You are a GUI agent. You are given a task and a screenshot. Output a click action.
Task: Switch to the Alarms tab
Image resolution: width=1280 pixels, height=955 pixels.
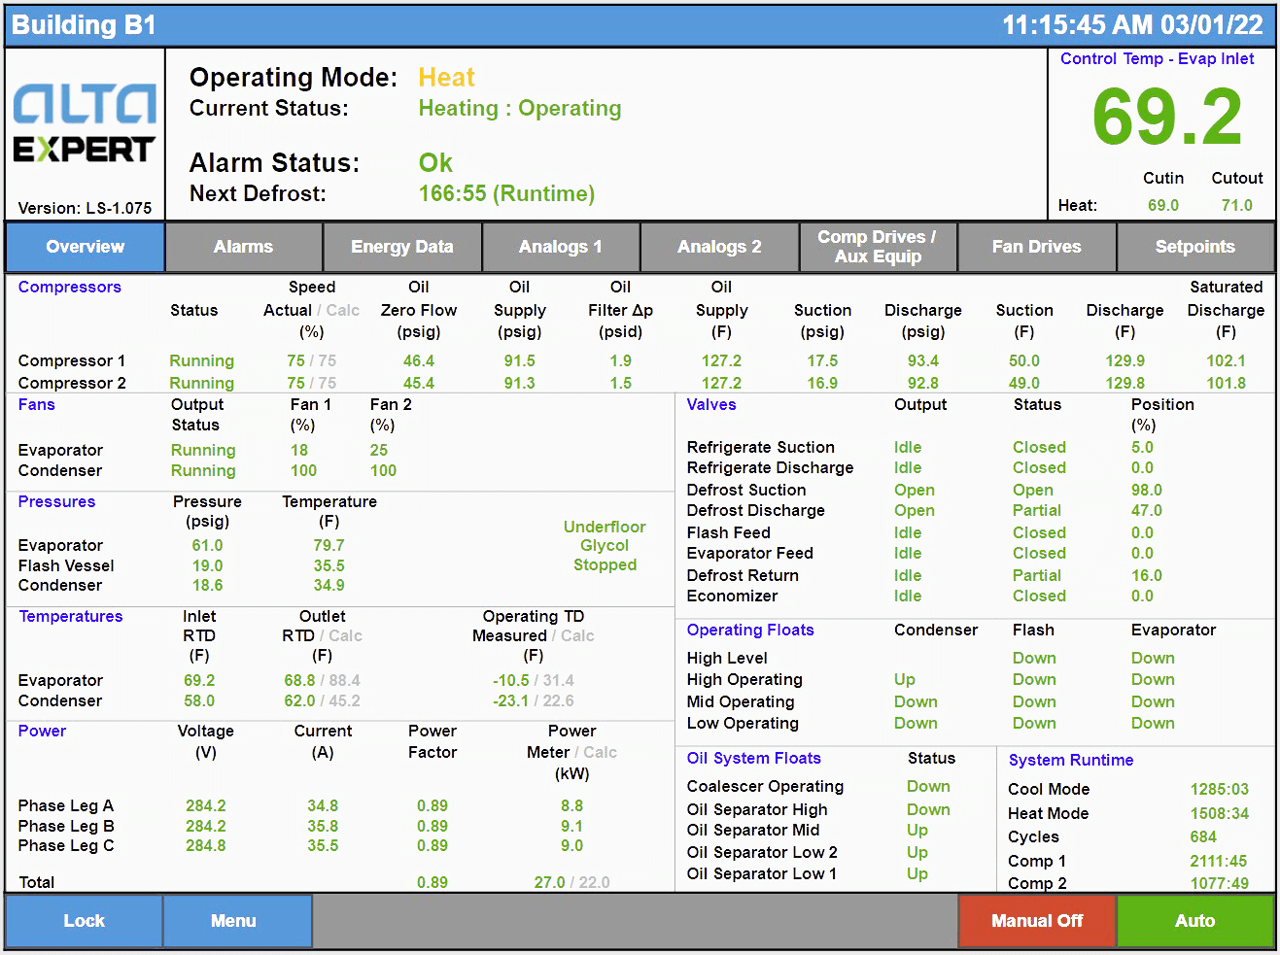pos(243,246)
